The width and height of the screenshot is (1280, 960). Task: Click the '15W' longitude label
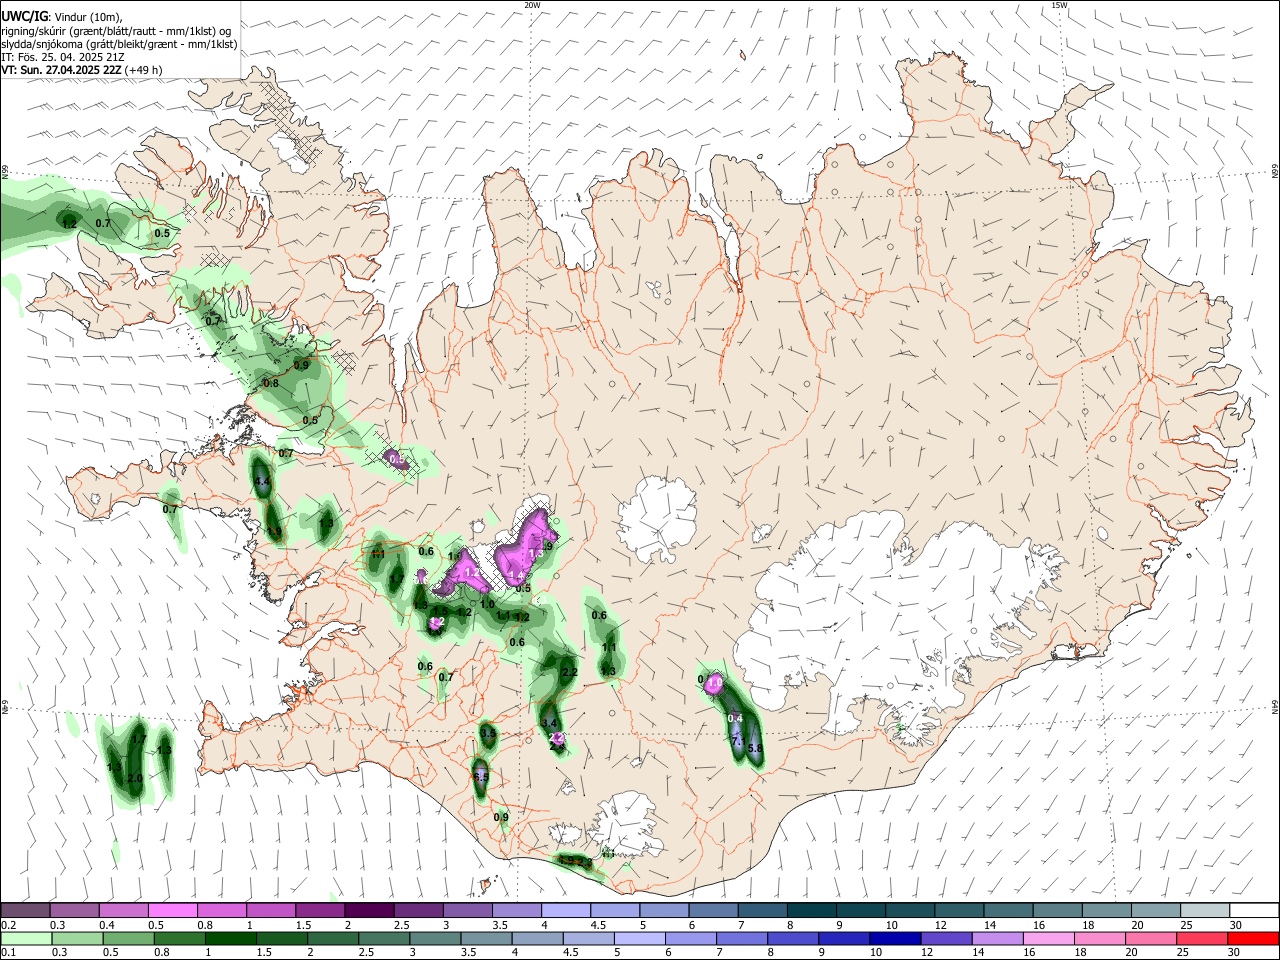1059,5
